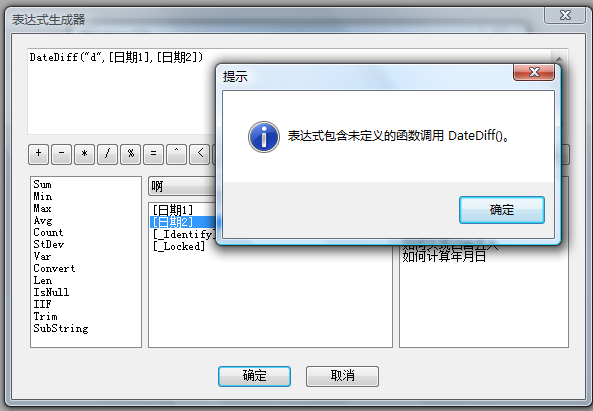
Task: Select the IsNull function entry
Action: 51,292
